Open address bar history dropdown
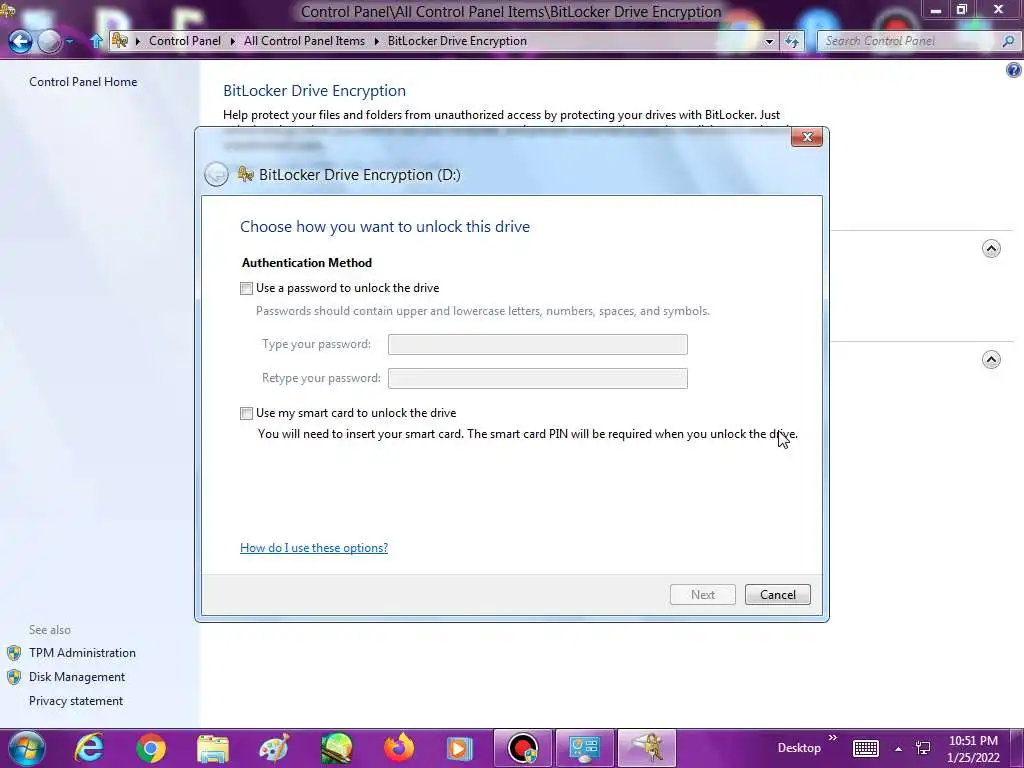Screen dimensions: 1024x768 (x=769, y=41)
